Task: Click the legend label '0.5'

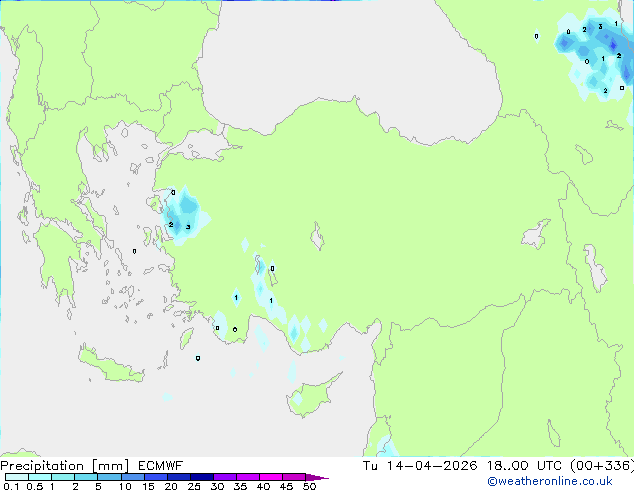Action: click(x=34, y=486)
